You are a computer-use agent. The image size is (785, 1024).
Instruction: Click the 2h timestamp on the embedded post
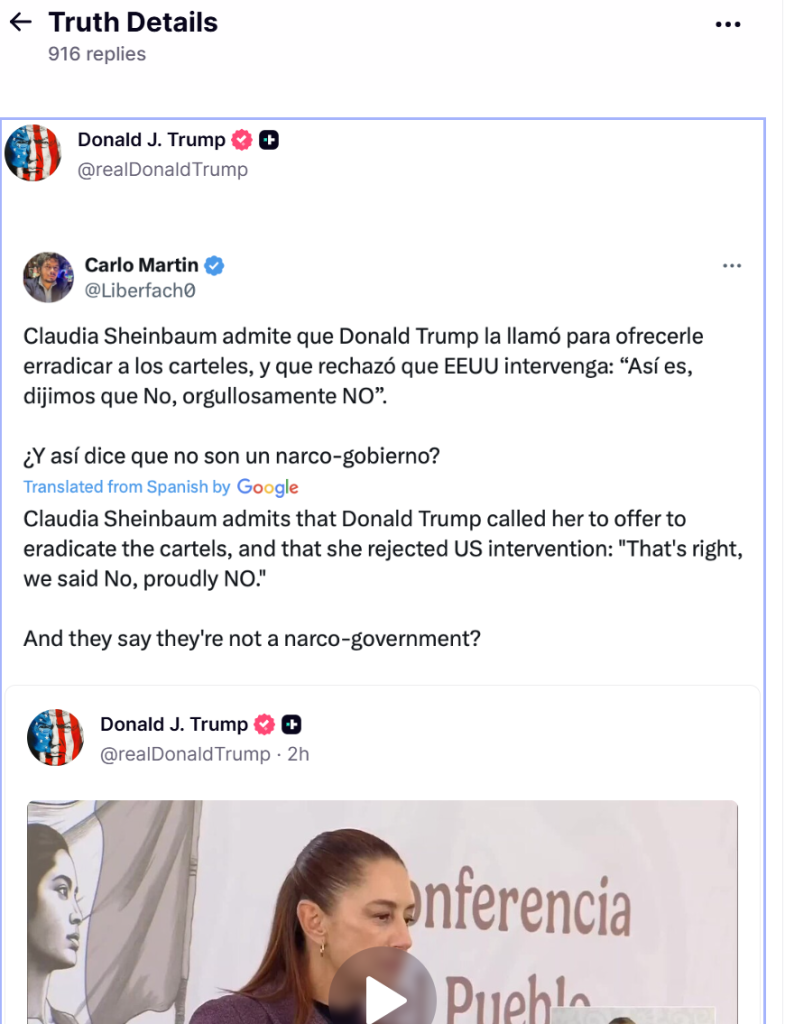coord(298,753)
